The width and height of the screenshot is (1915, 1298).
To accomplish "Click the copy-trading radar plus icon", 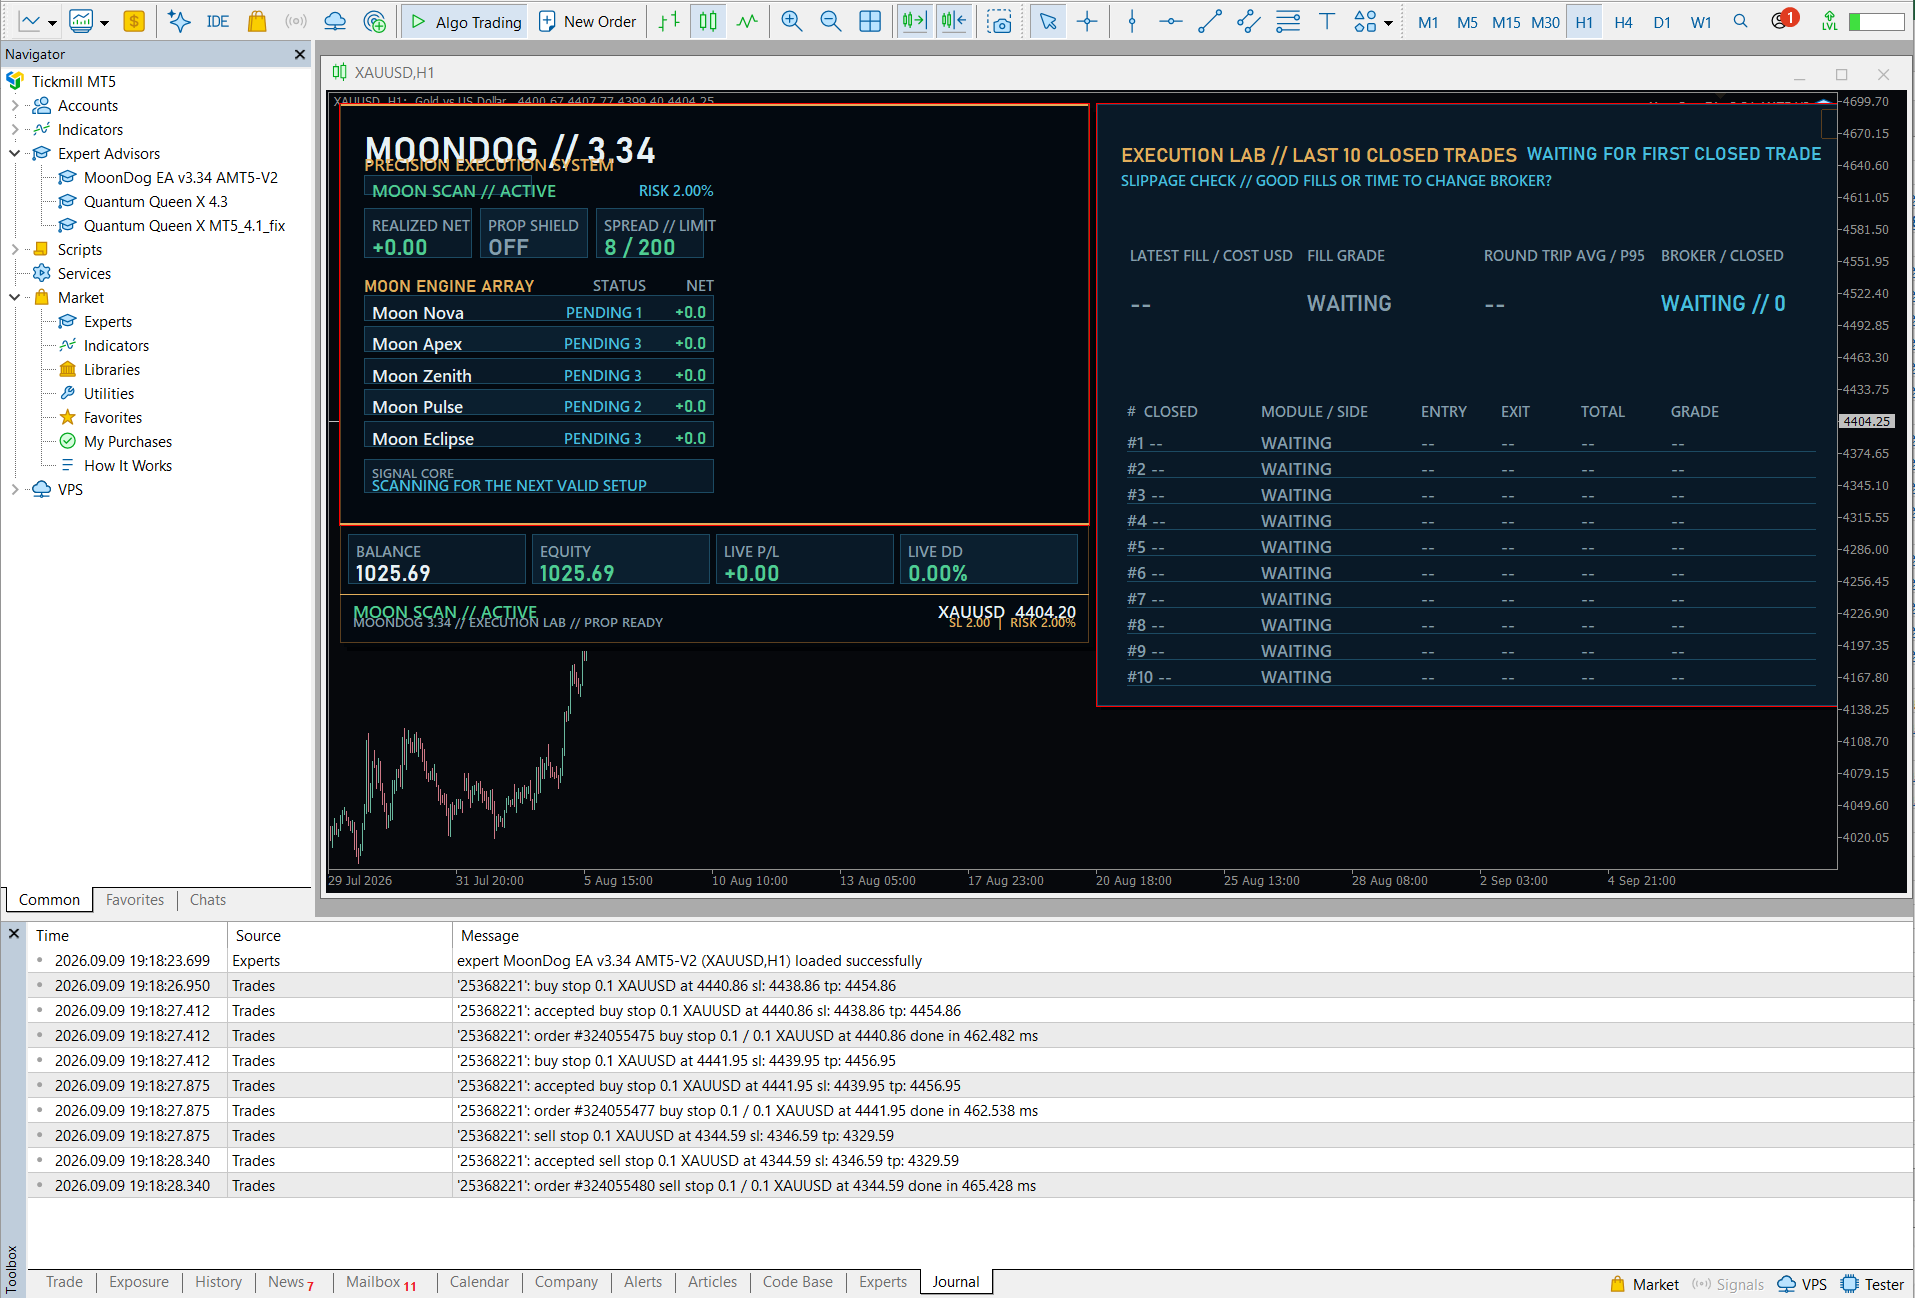I will pos(375,21).
